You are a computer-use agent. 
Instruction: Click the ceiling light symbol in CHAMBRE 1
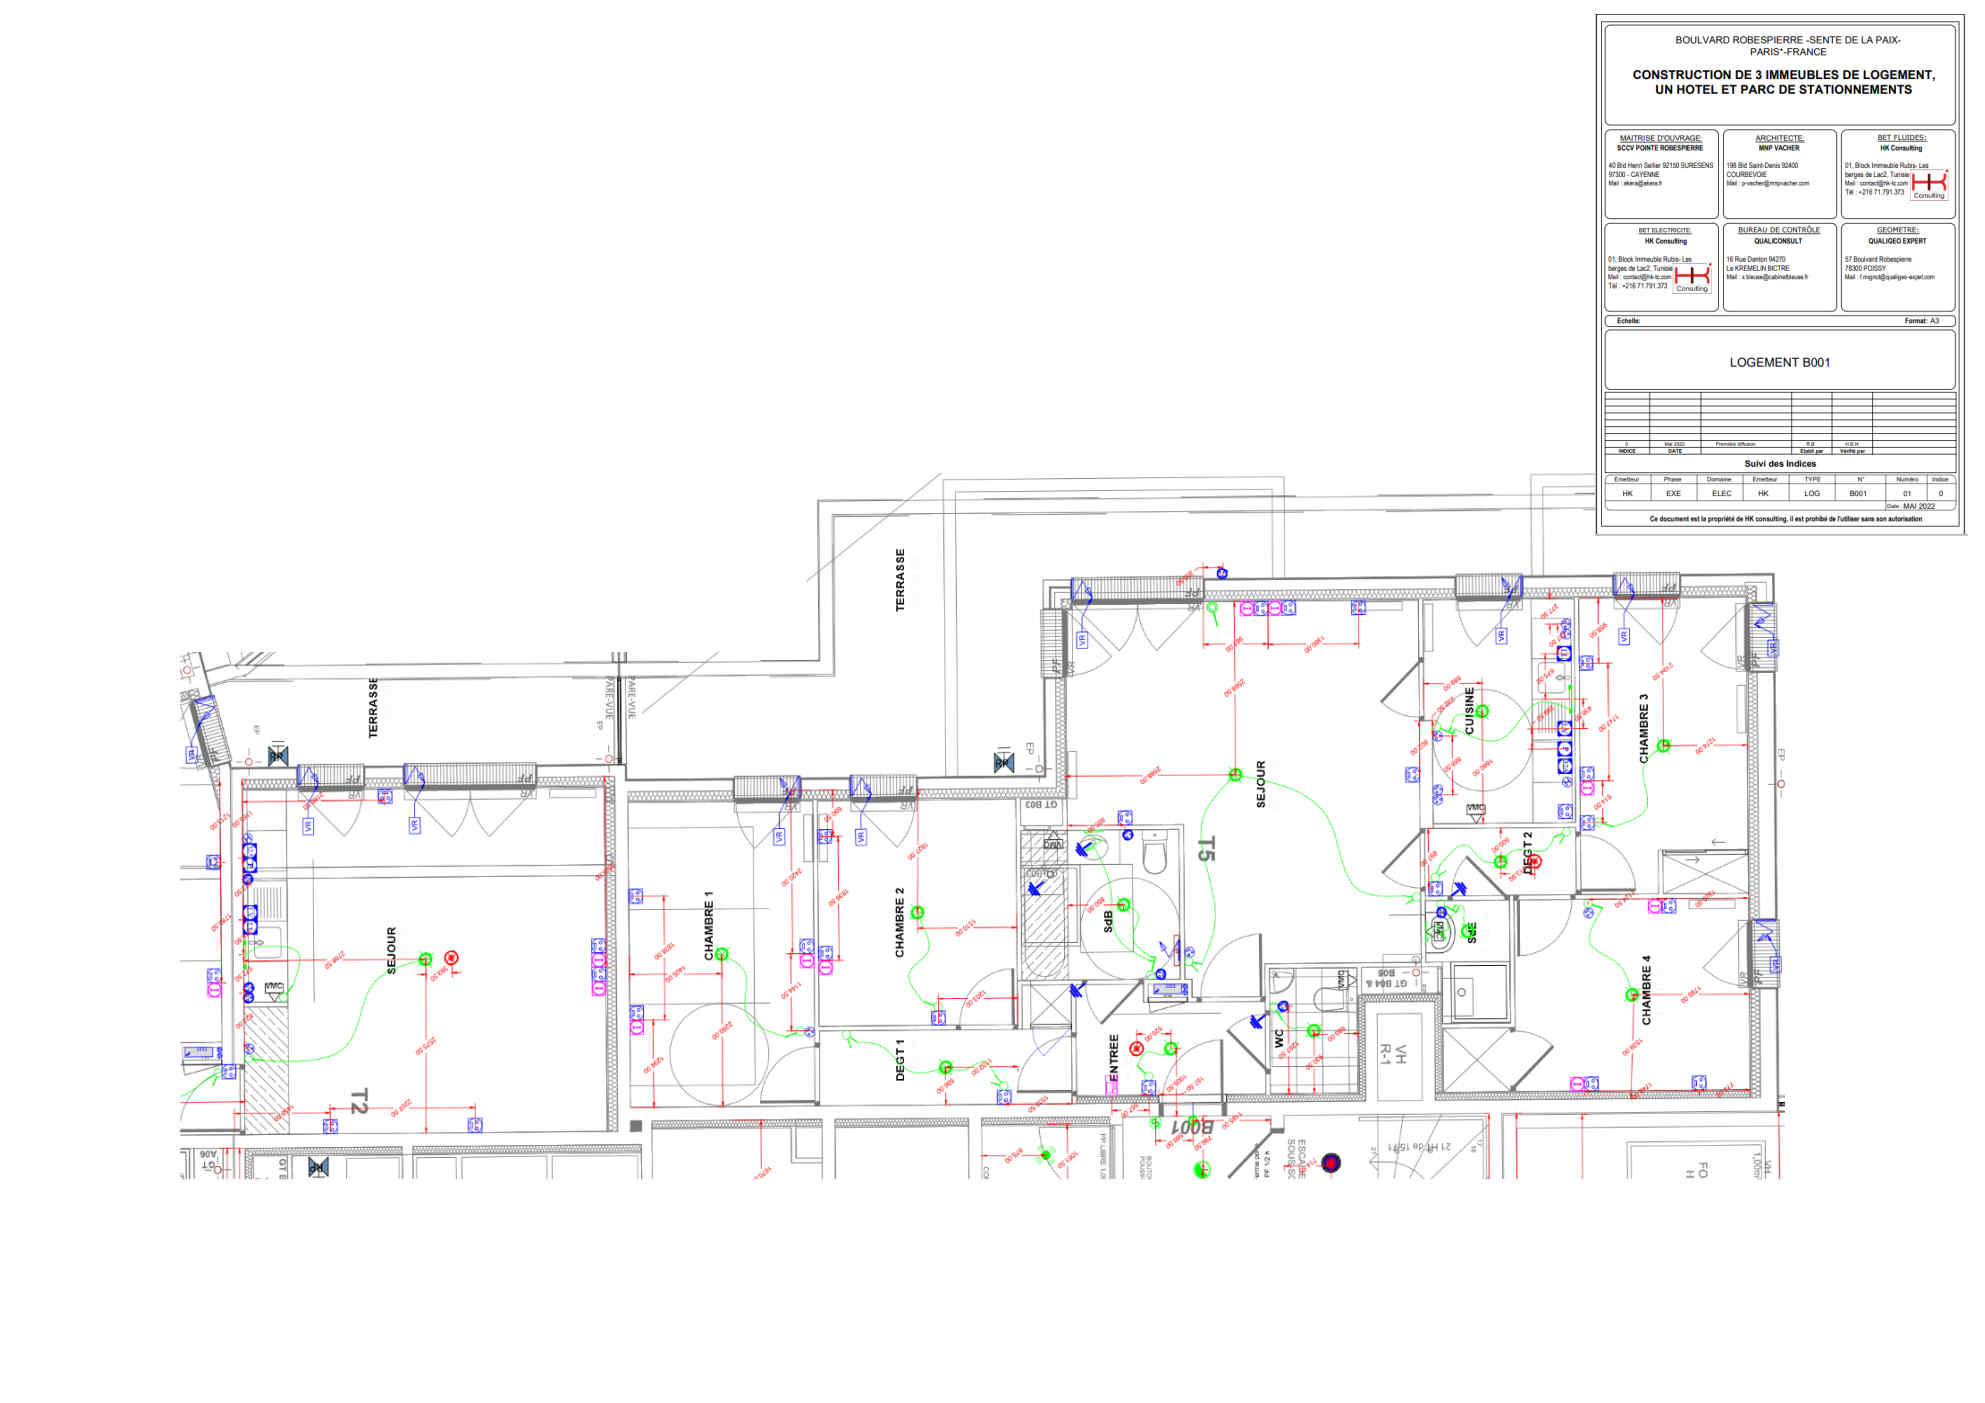pos(721,954)
